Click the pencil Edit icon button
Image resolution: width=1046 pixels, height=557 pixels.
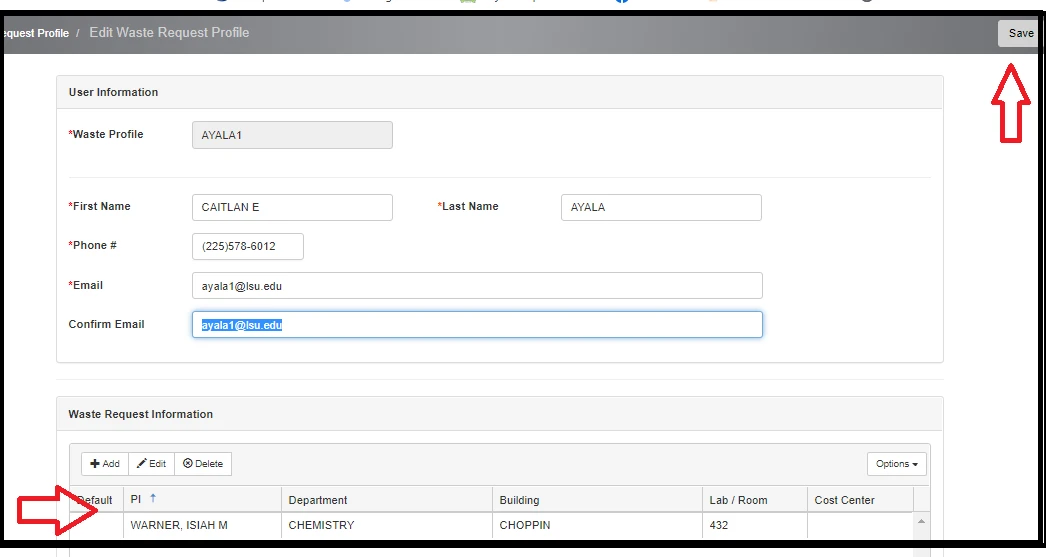point(152,464)
